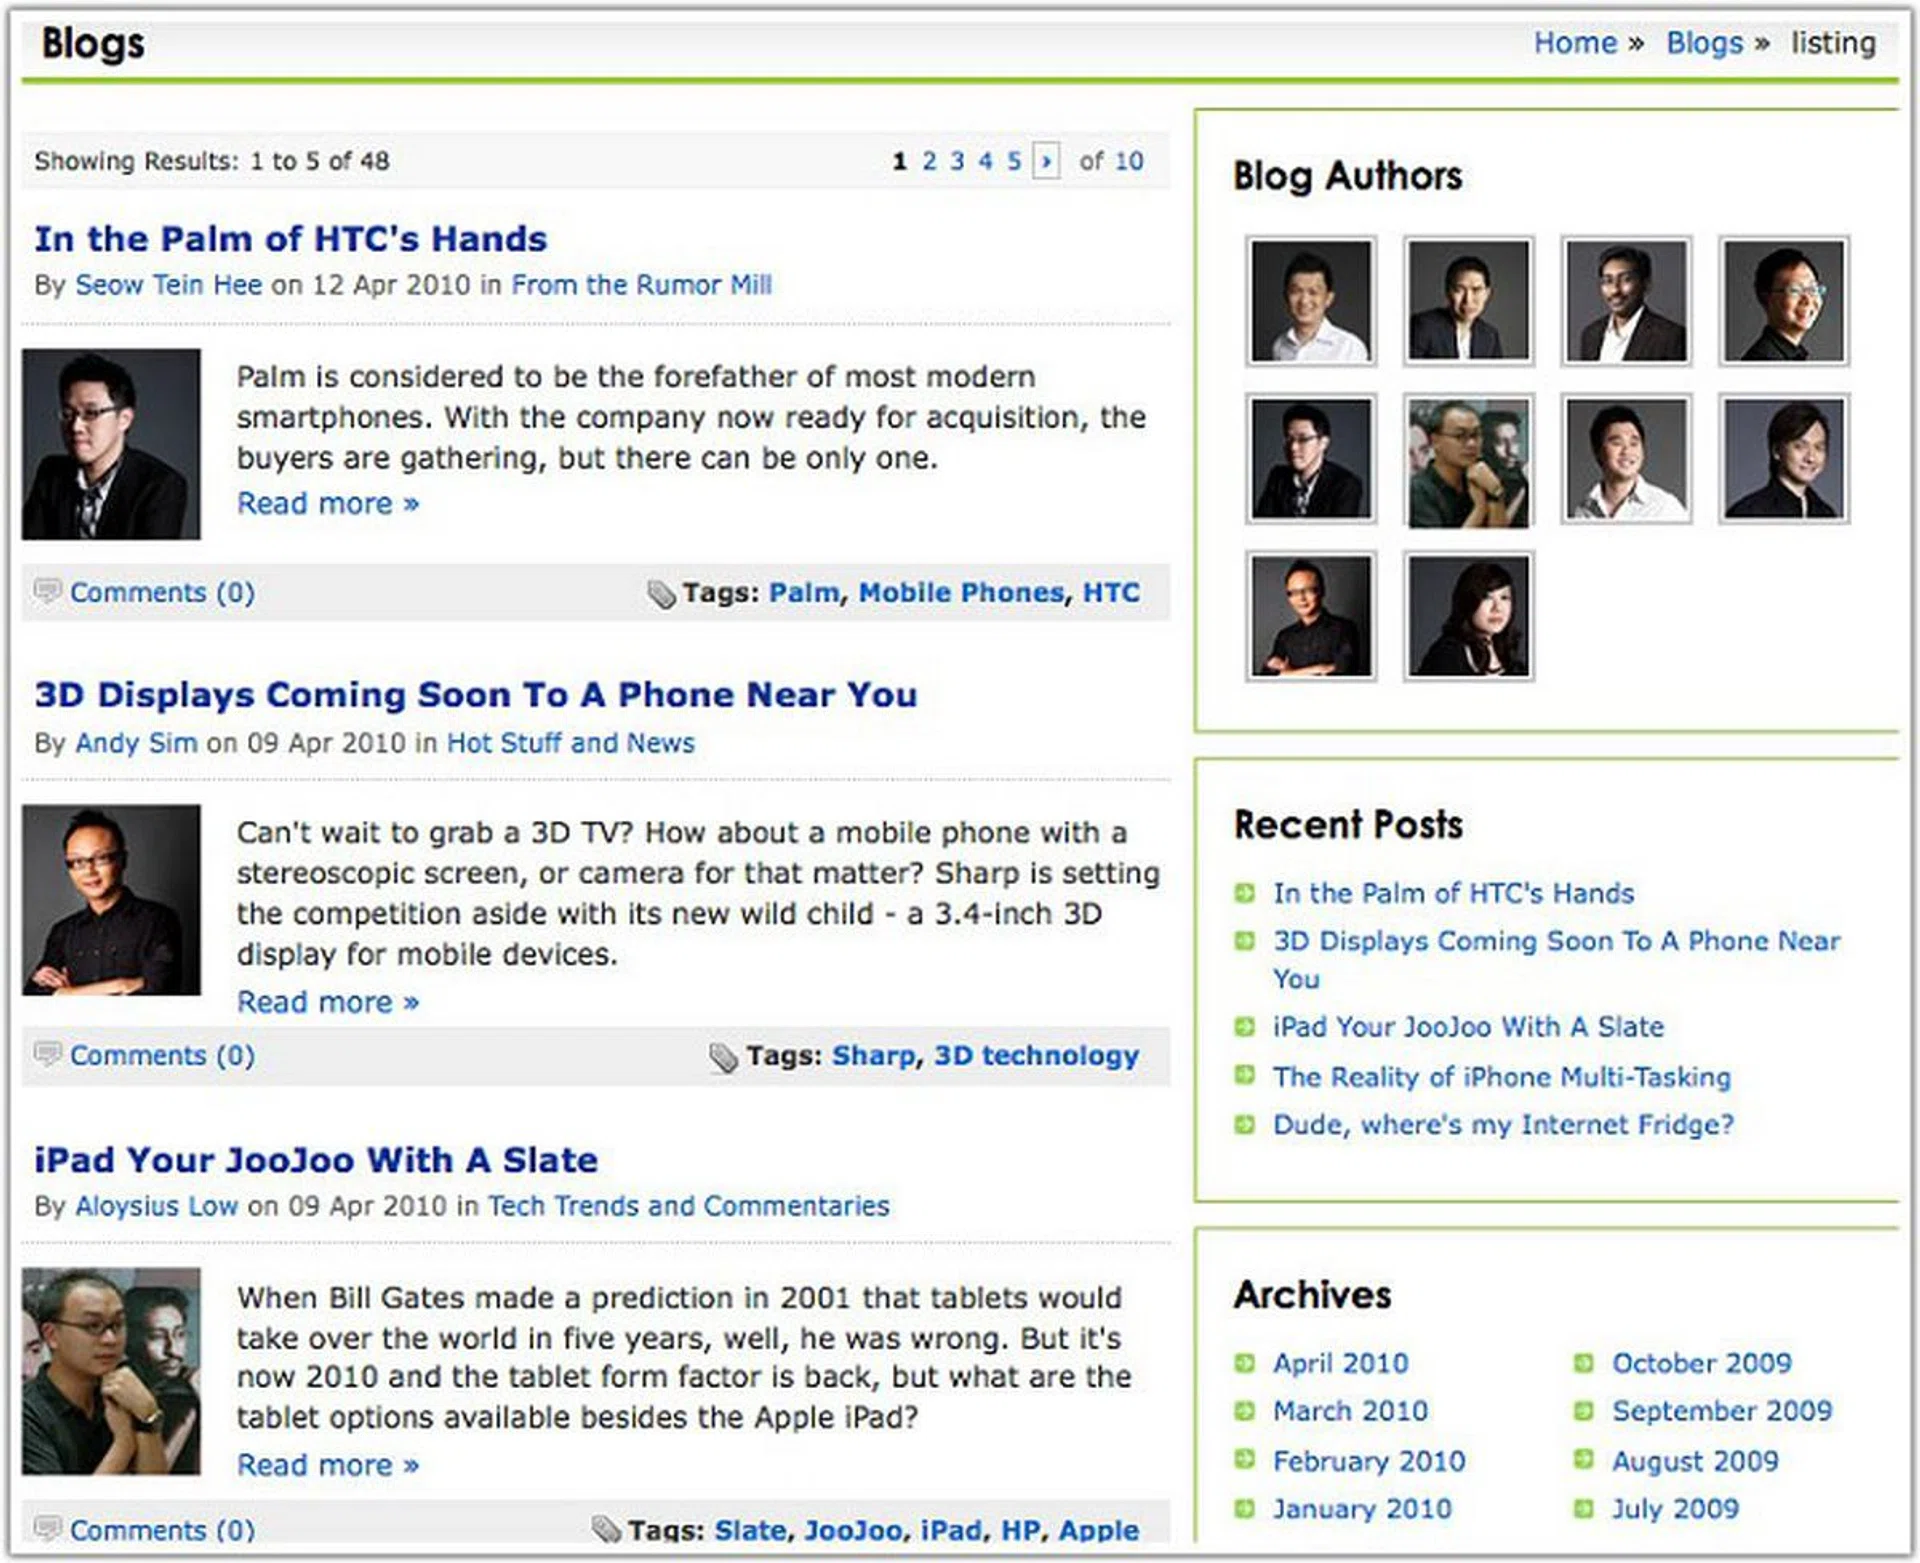Click the next page arrow in pagination

pos(1045,161)
